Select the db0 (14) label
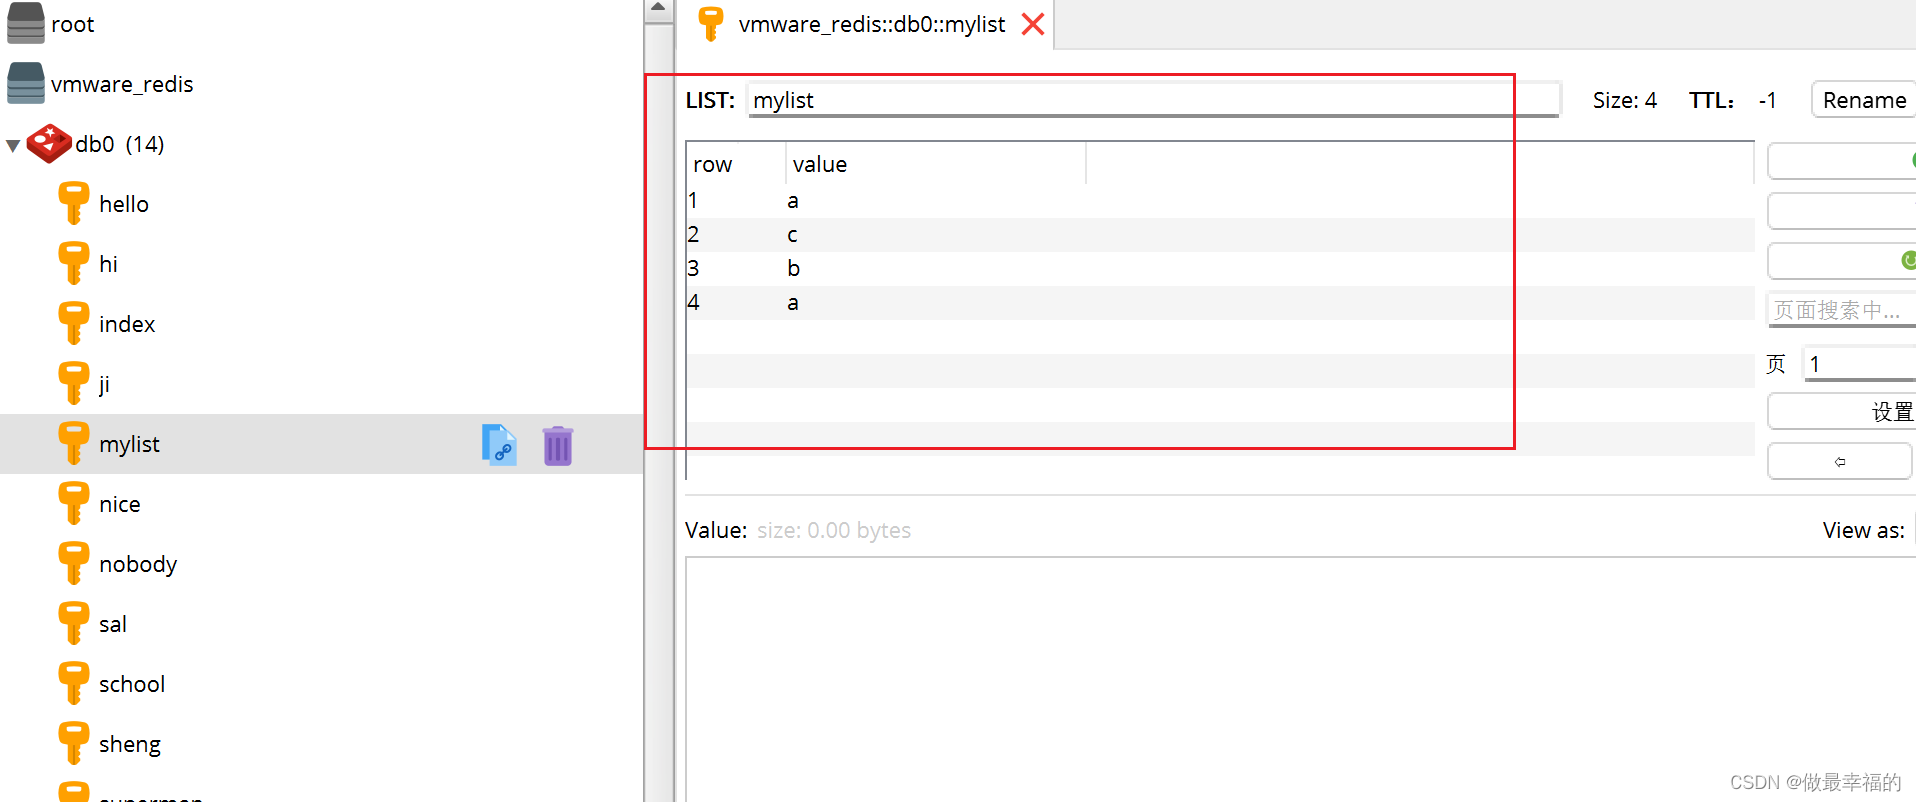Image resolution: width=1916 pixels, height=802 pixels. click(120, 144)
